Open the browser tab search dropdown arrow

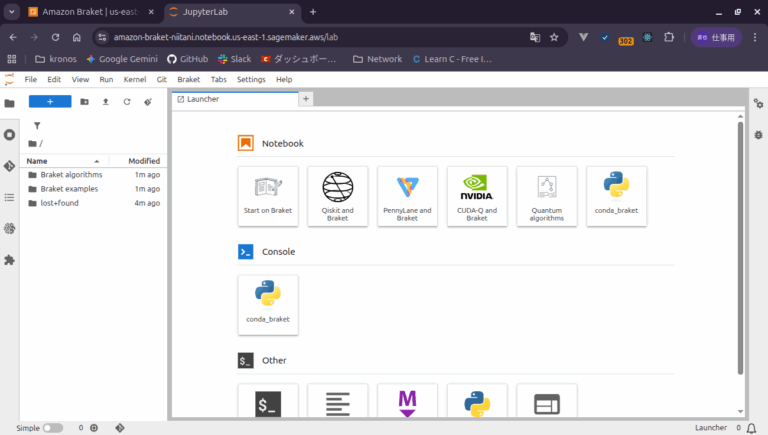click(12, 12)
